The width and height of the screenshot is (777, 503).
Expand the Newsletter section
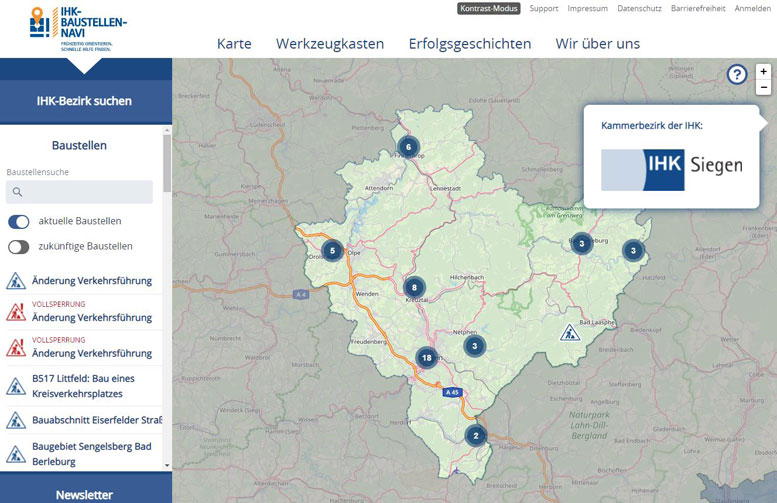pos(84,494)
